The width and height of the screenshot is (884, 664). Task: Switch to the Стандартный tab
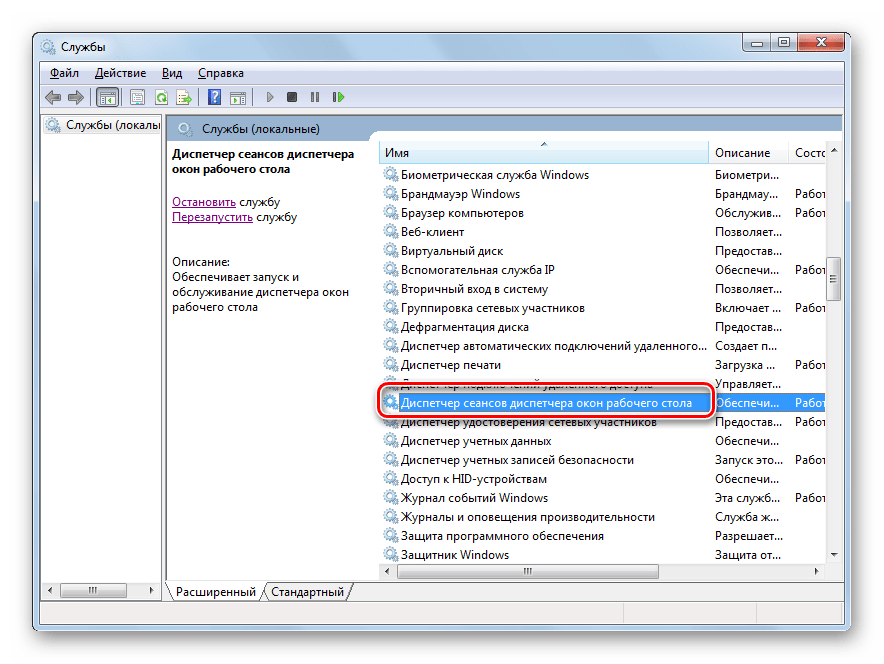307,592
